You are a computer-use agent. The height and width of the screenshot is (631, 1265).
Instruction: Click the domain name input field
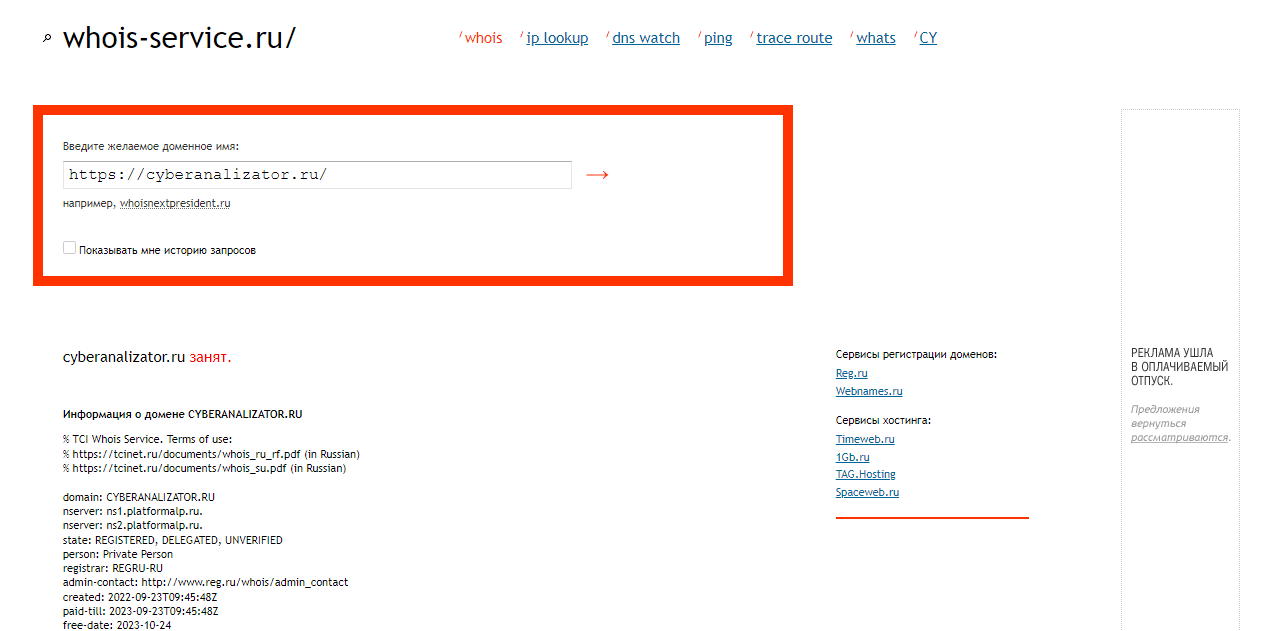coord(317,175)
